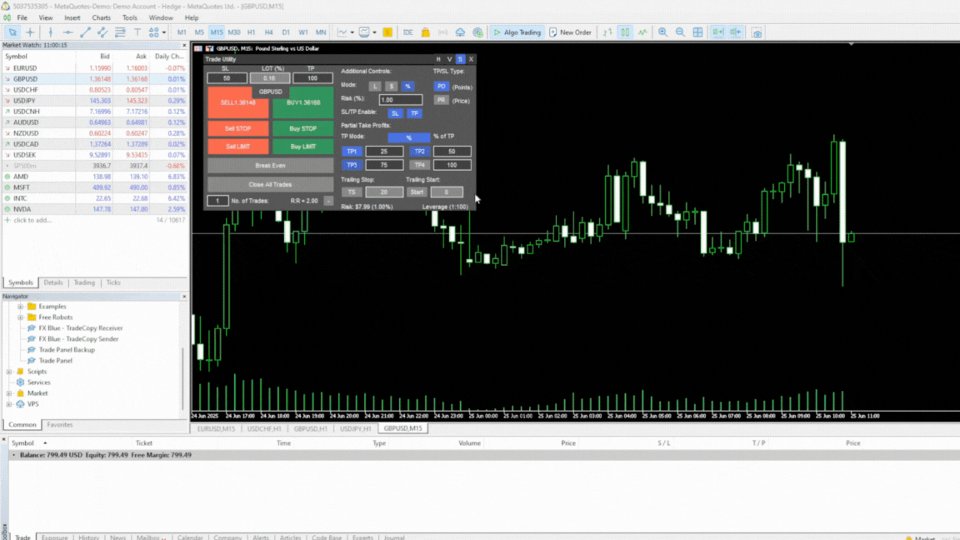This screenshot has height=540, width=960.
Task: Switch chart to M1 timeframe
Action: [182, 32]
